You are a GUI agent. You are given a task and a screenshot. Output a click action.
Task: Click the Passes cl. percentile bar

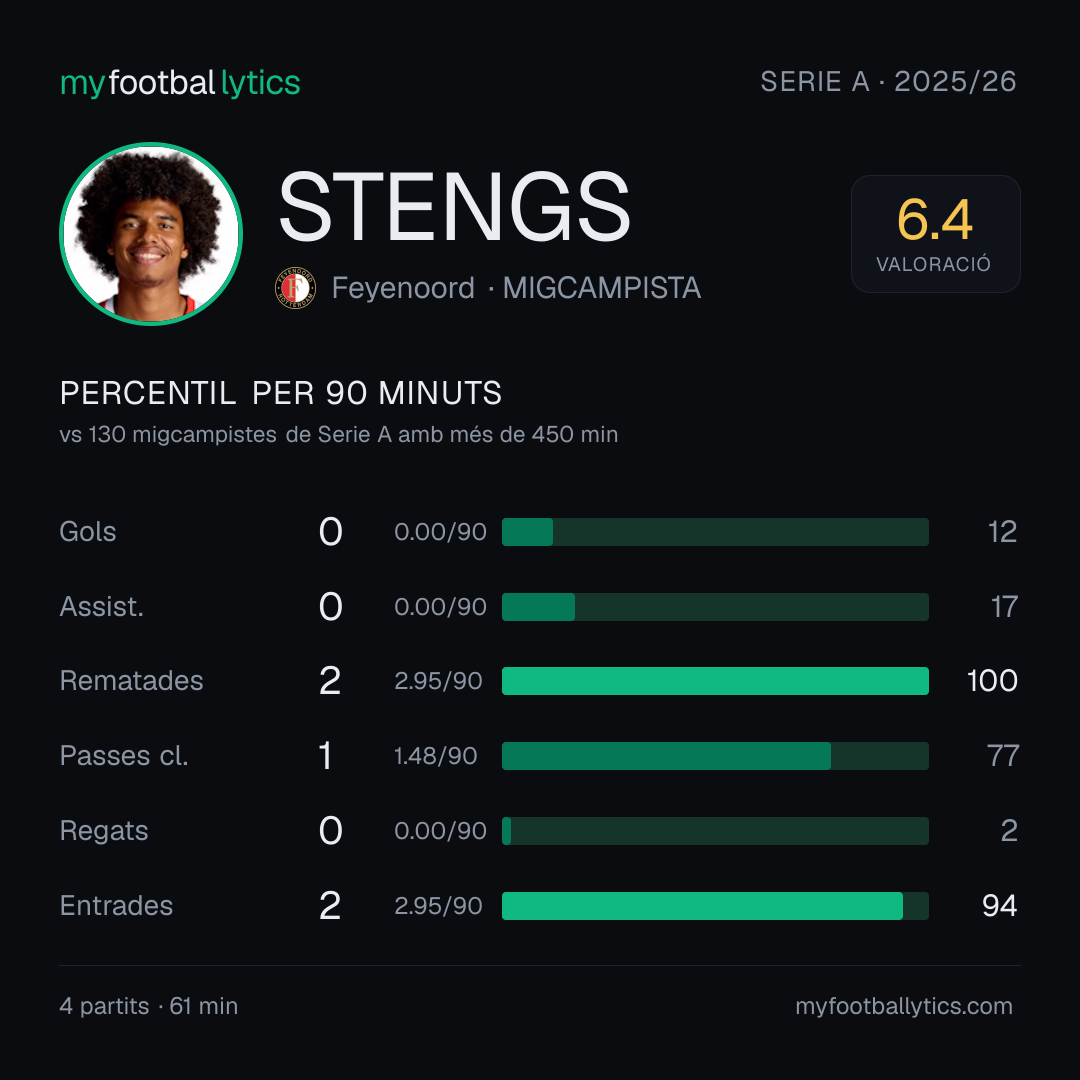[x=715, y=756]
